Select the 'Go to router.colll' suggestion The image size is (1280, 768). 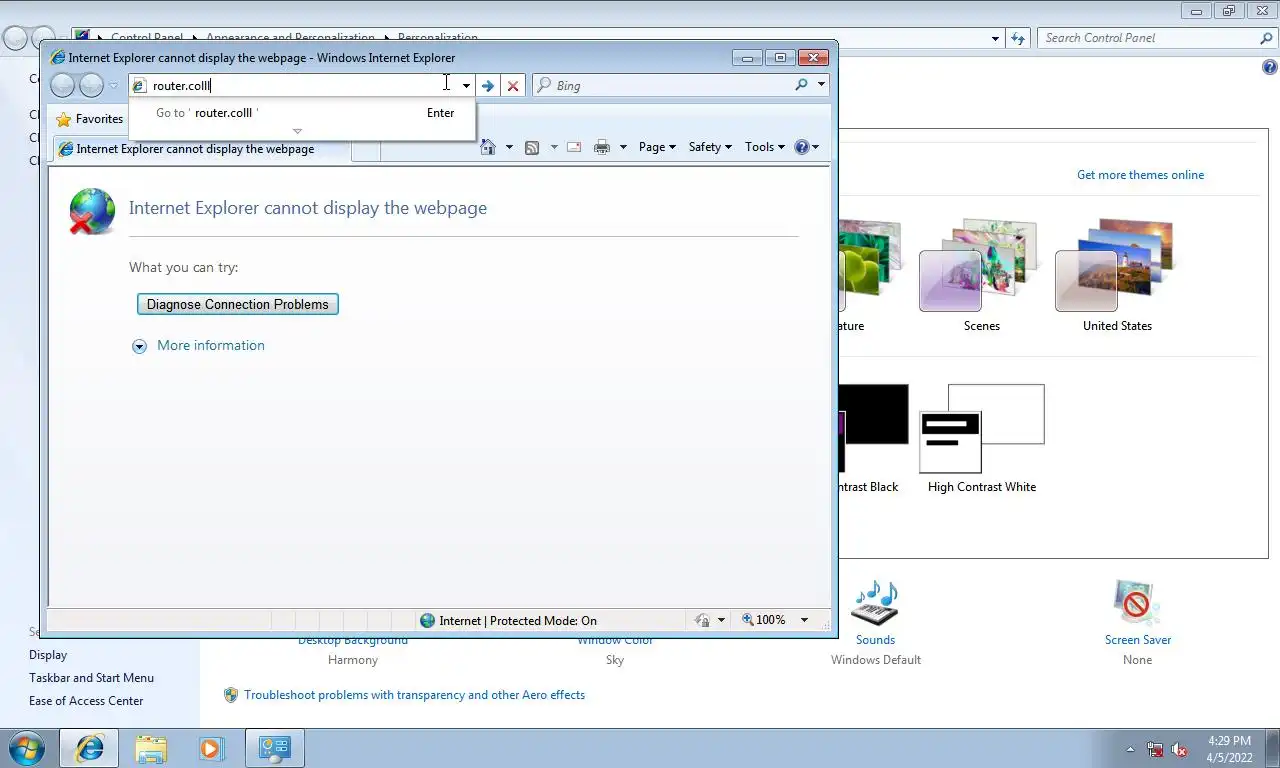(x=302, y=113)
